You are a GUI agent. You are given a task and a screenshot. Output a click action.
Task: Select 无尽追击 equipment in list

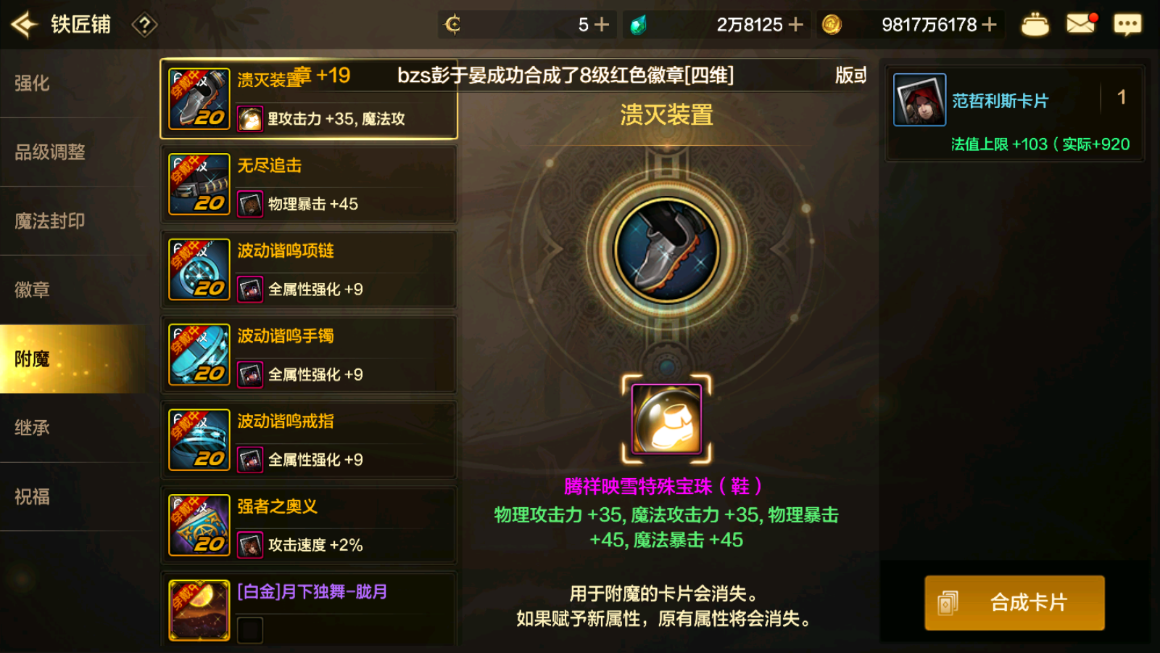pyautogui.click(x=309, y=184)
